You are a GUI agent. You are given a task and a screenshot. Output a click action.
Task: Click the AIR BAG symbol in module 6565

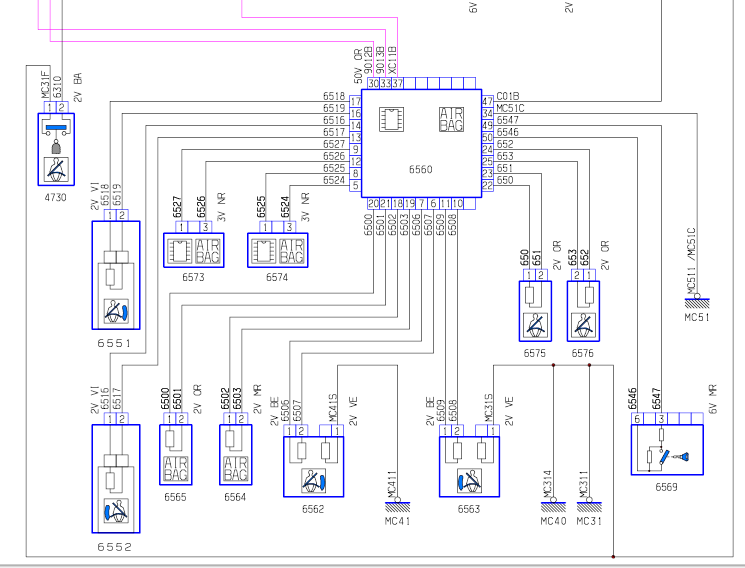[176, 468]
